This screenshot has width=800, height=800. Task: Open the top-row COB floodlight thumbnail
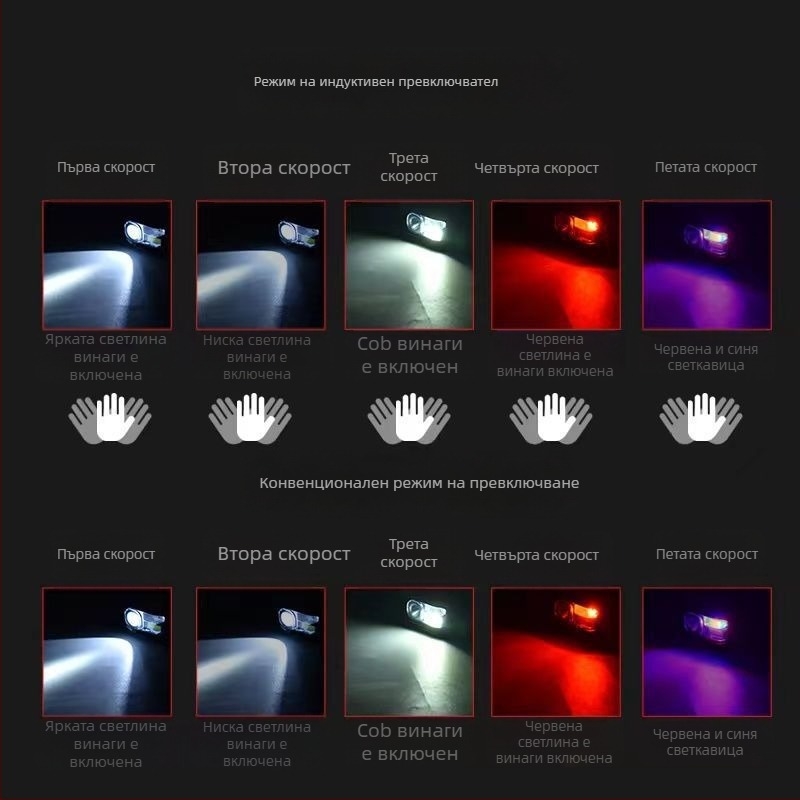[409, 265]
